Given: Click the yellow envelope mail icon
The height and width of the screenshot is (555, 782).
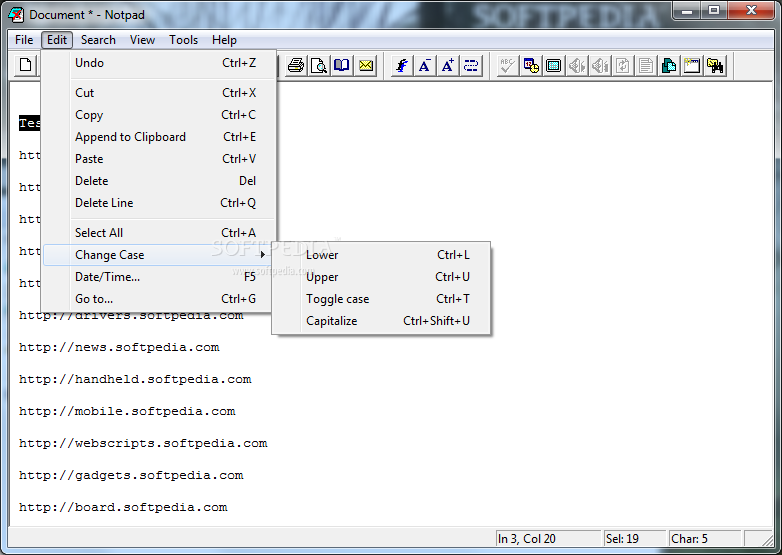Looking at the screenshot, I should [366, 65].
